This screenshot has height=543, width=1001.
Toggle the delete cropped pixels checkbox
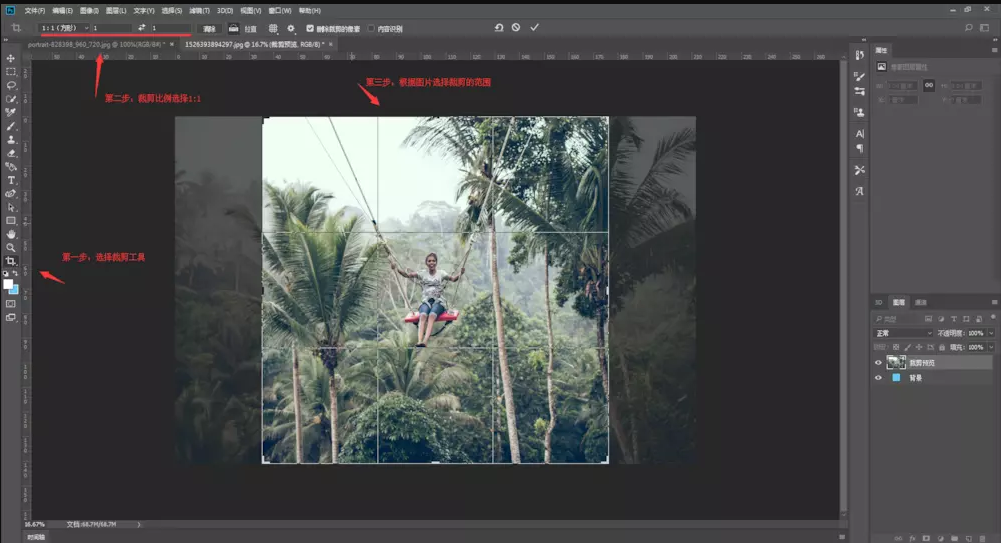310,29
